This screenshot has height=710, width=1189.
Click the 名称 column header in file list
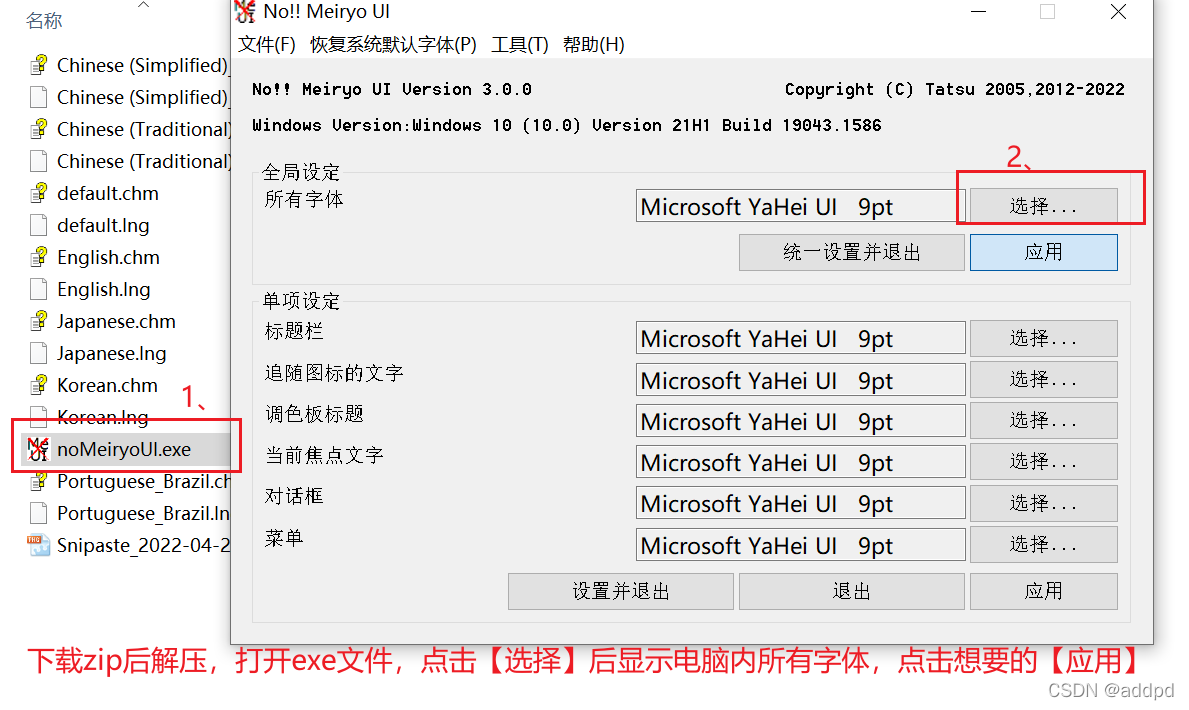[x=44, y=20]
